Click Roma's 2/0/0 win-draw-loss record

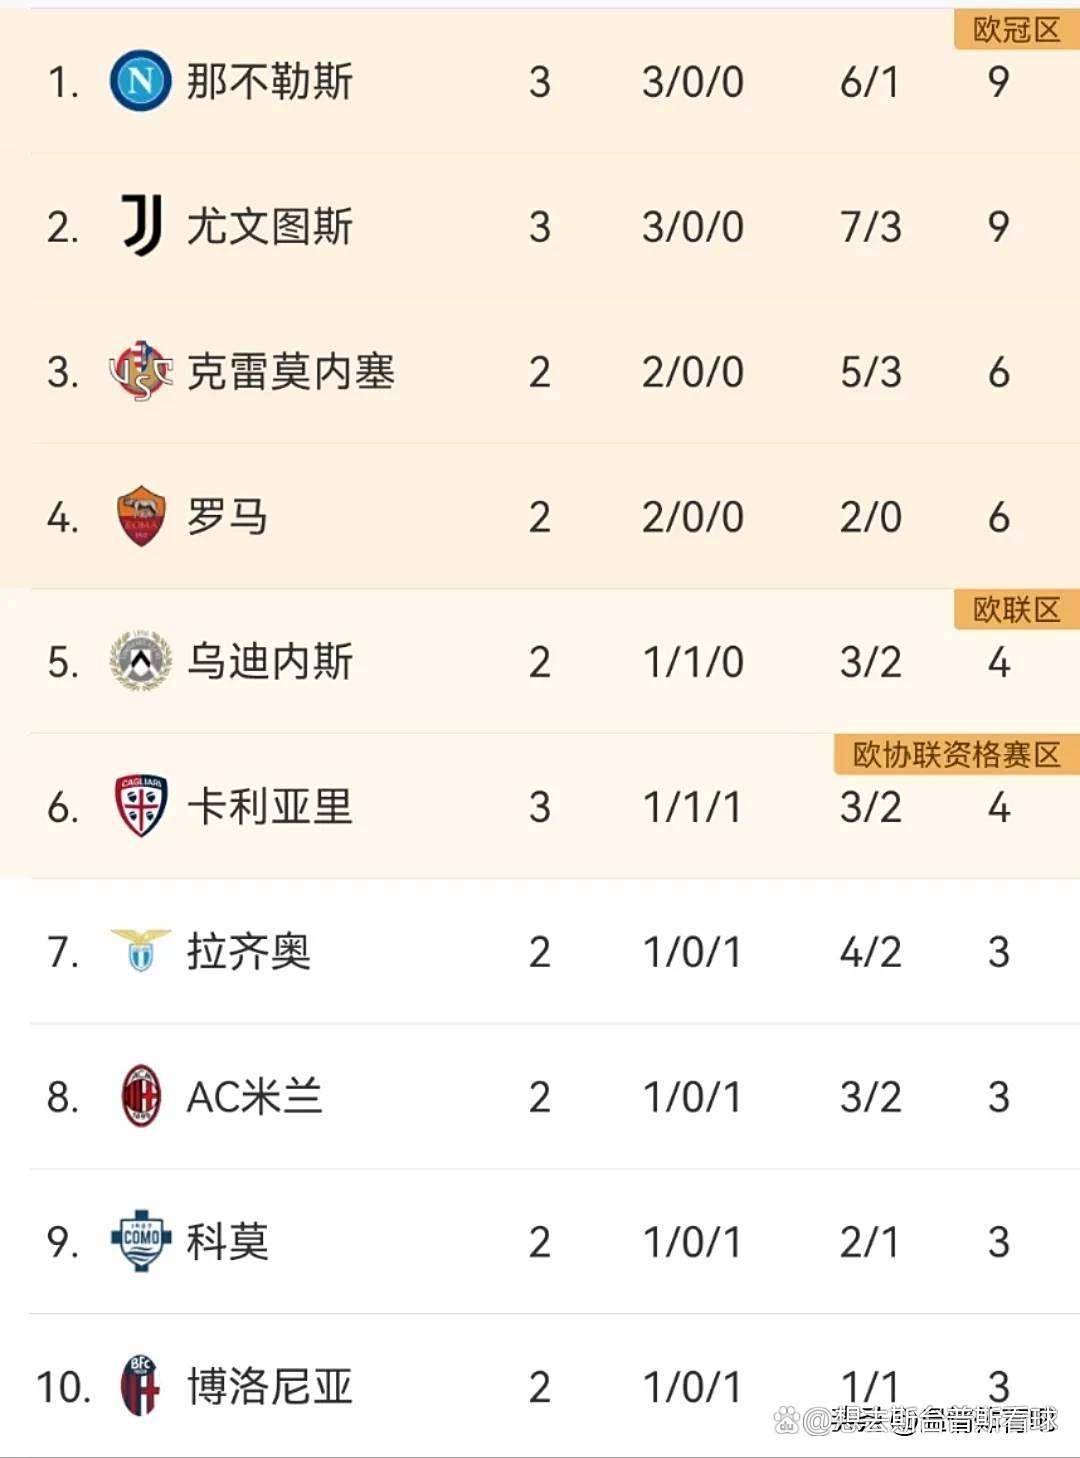click(x=692, y=517)
